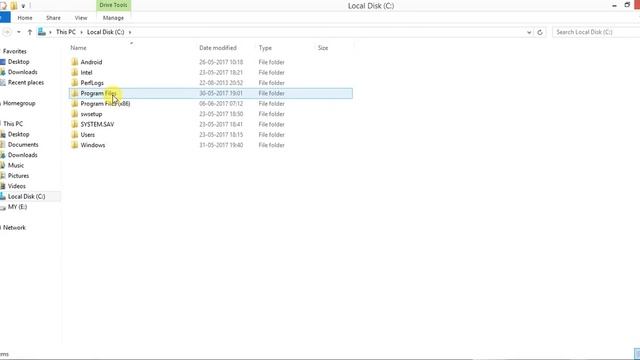Sort by the Size column header

323,48
